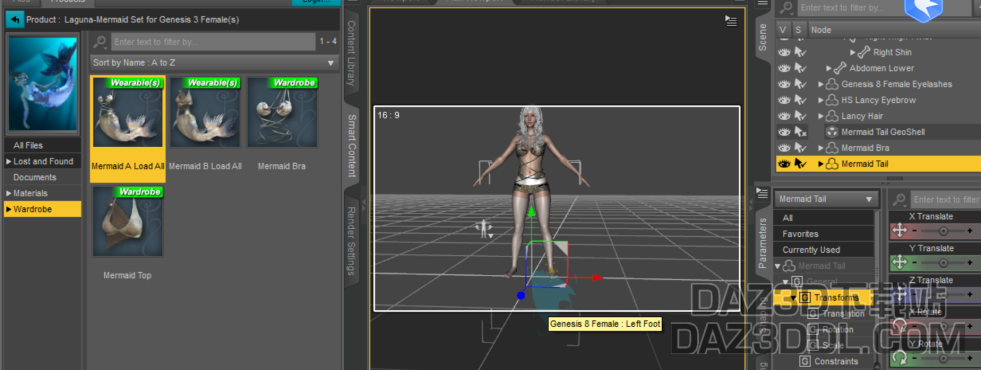
Task: Select the Constraints property group
Action: tap(835, 361)
